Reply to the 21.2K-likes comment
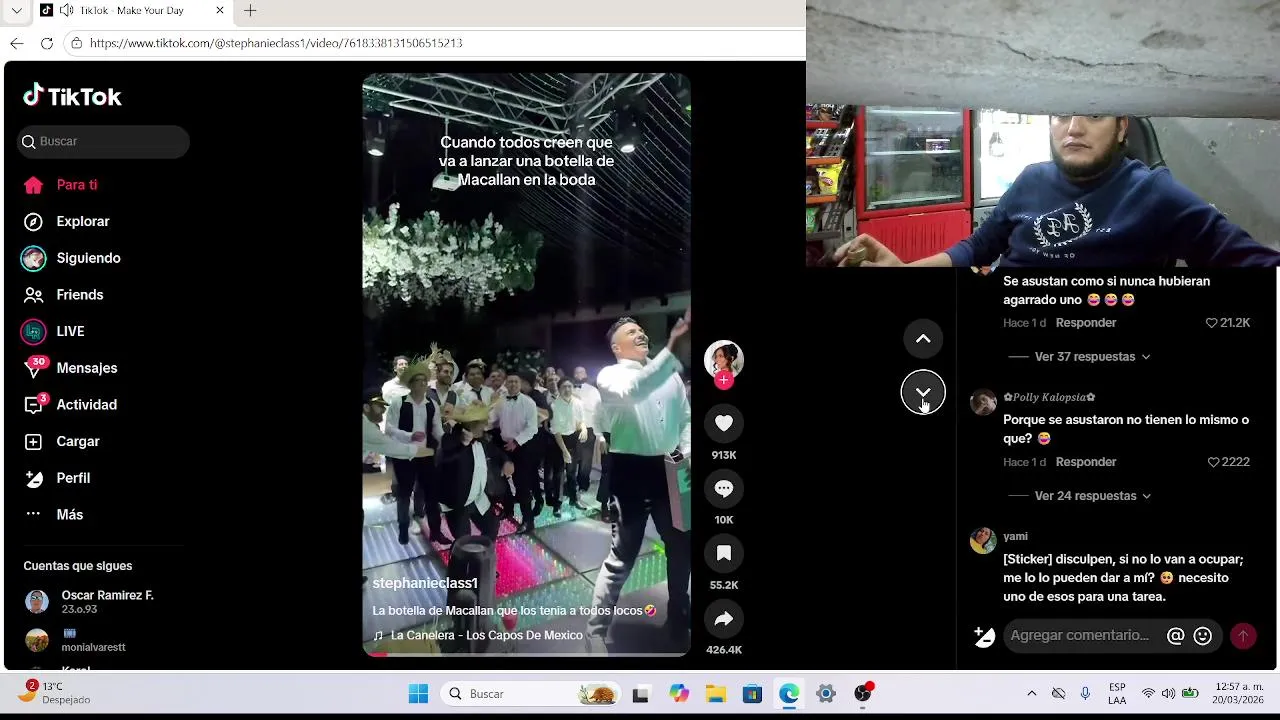This screenshot has height=720, width=1280. [1086, 323]
